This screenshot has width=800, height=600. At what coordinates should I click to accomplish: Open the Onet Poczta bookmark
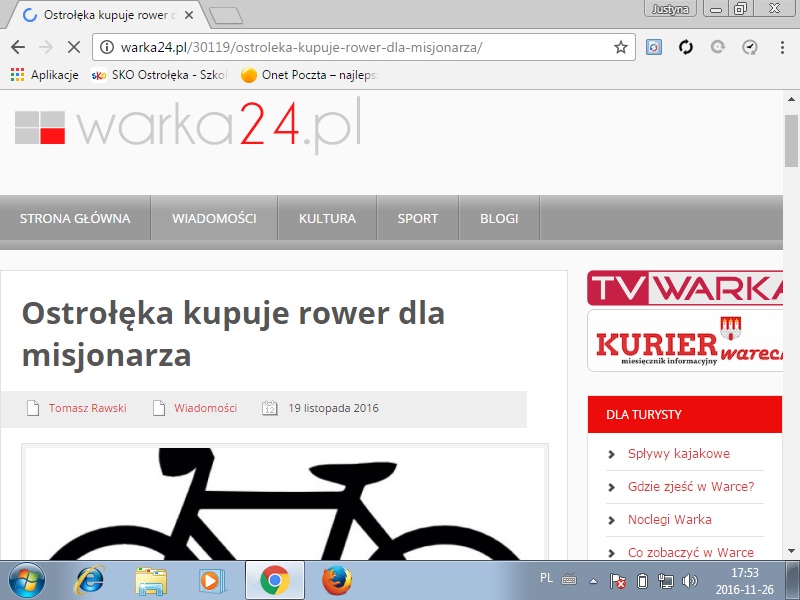click(309, 75)
